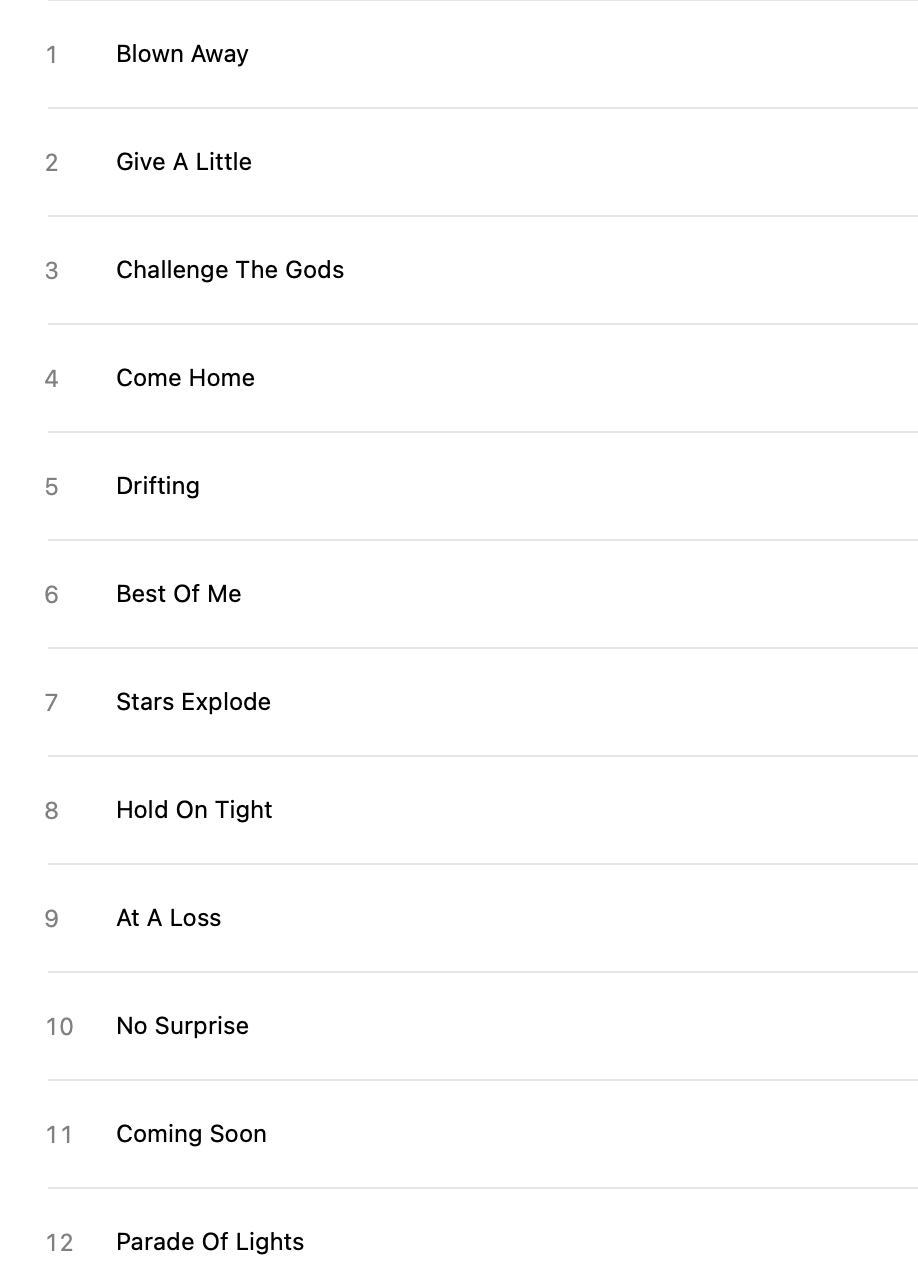The width and height of the screenshot is (918, 1284).
Task: Select the Stars Explode song
Action: coord(193,702)
